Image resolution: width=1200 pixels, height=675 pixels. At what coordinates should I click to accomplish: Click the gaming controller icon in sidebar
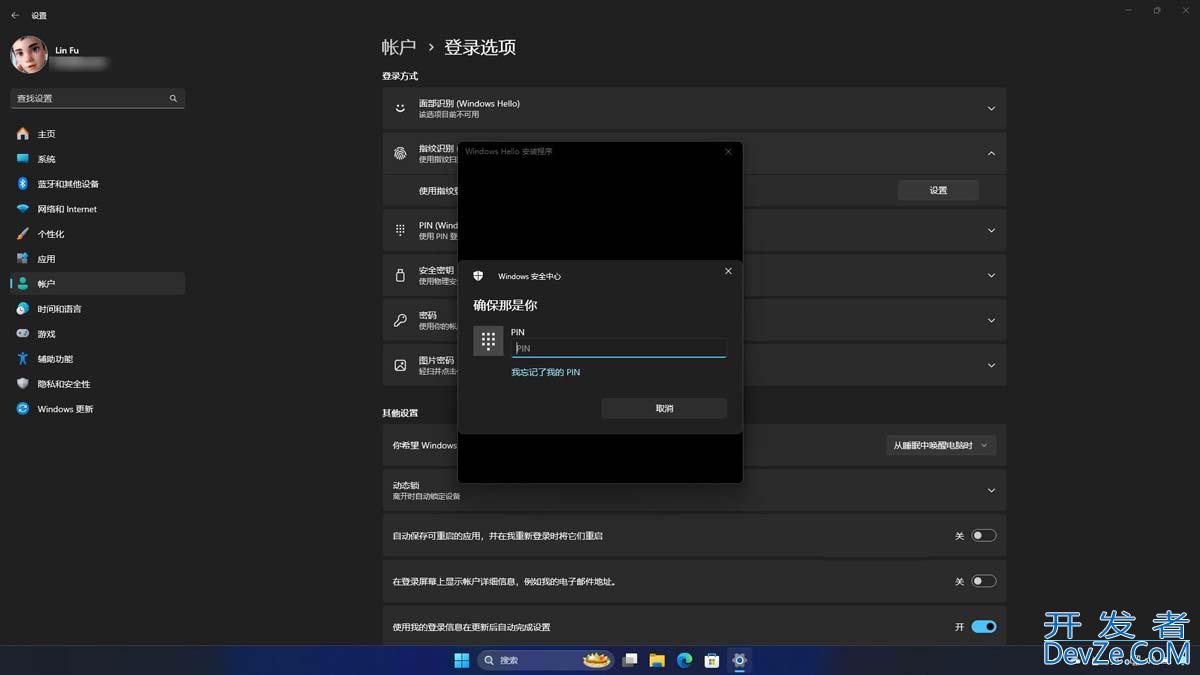pos(23,334)
